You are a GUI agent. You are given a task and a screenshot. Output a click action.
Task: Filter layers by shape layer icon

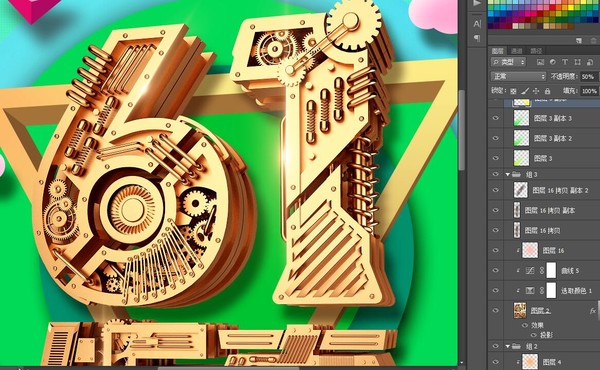pyautogui.click(x=577, y=62)
